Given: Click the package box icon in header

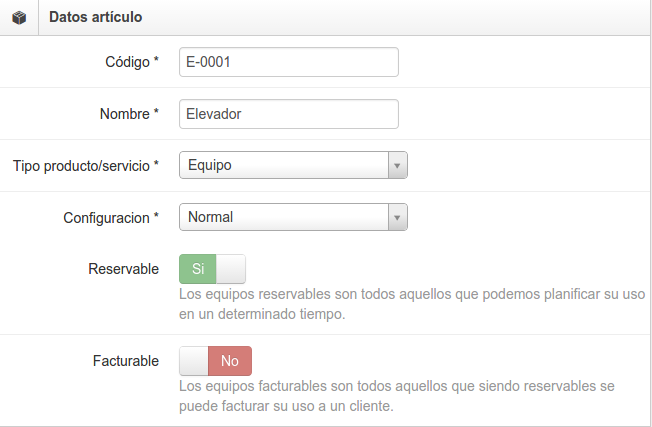Looking at the screenshot, I should (x=19, y=18).
